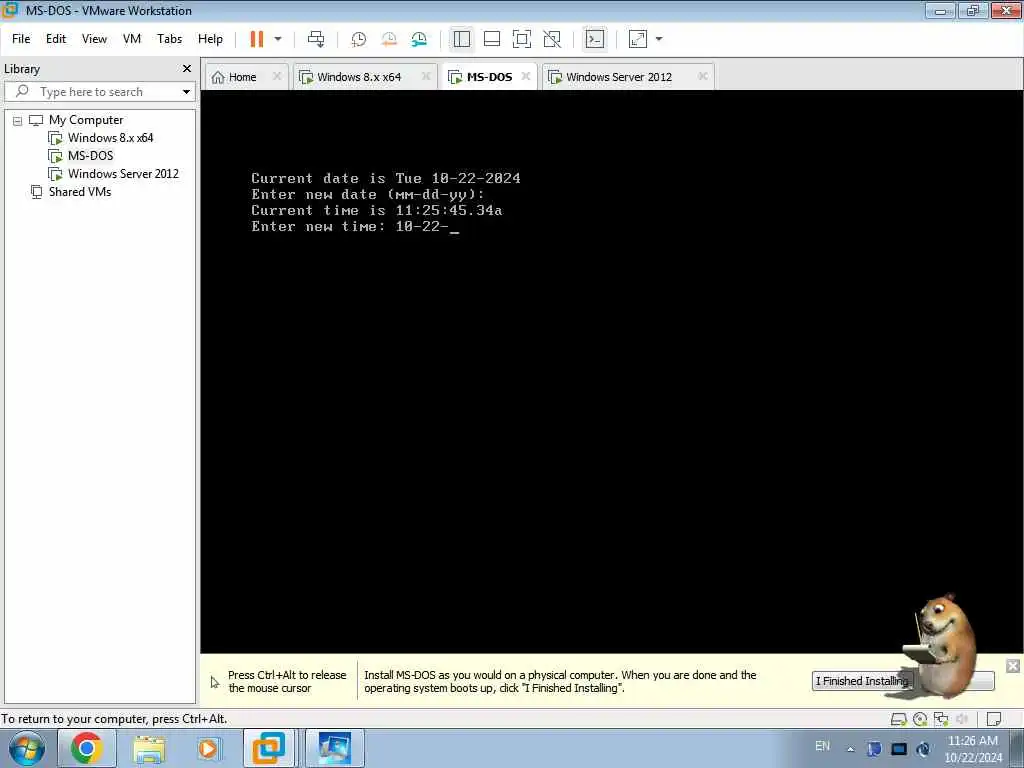Click the swirl network tray icon
Image resolution: width=1024 pixels, height=768 pixels.
[923, 749]
